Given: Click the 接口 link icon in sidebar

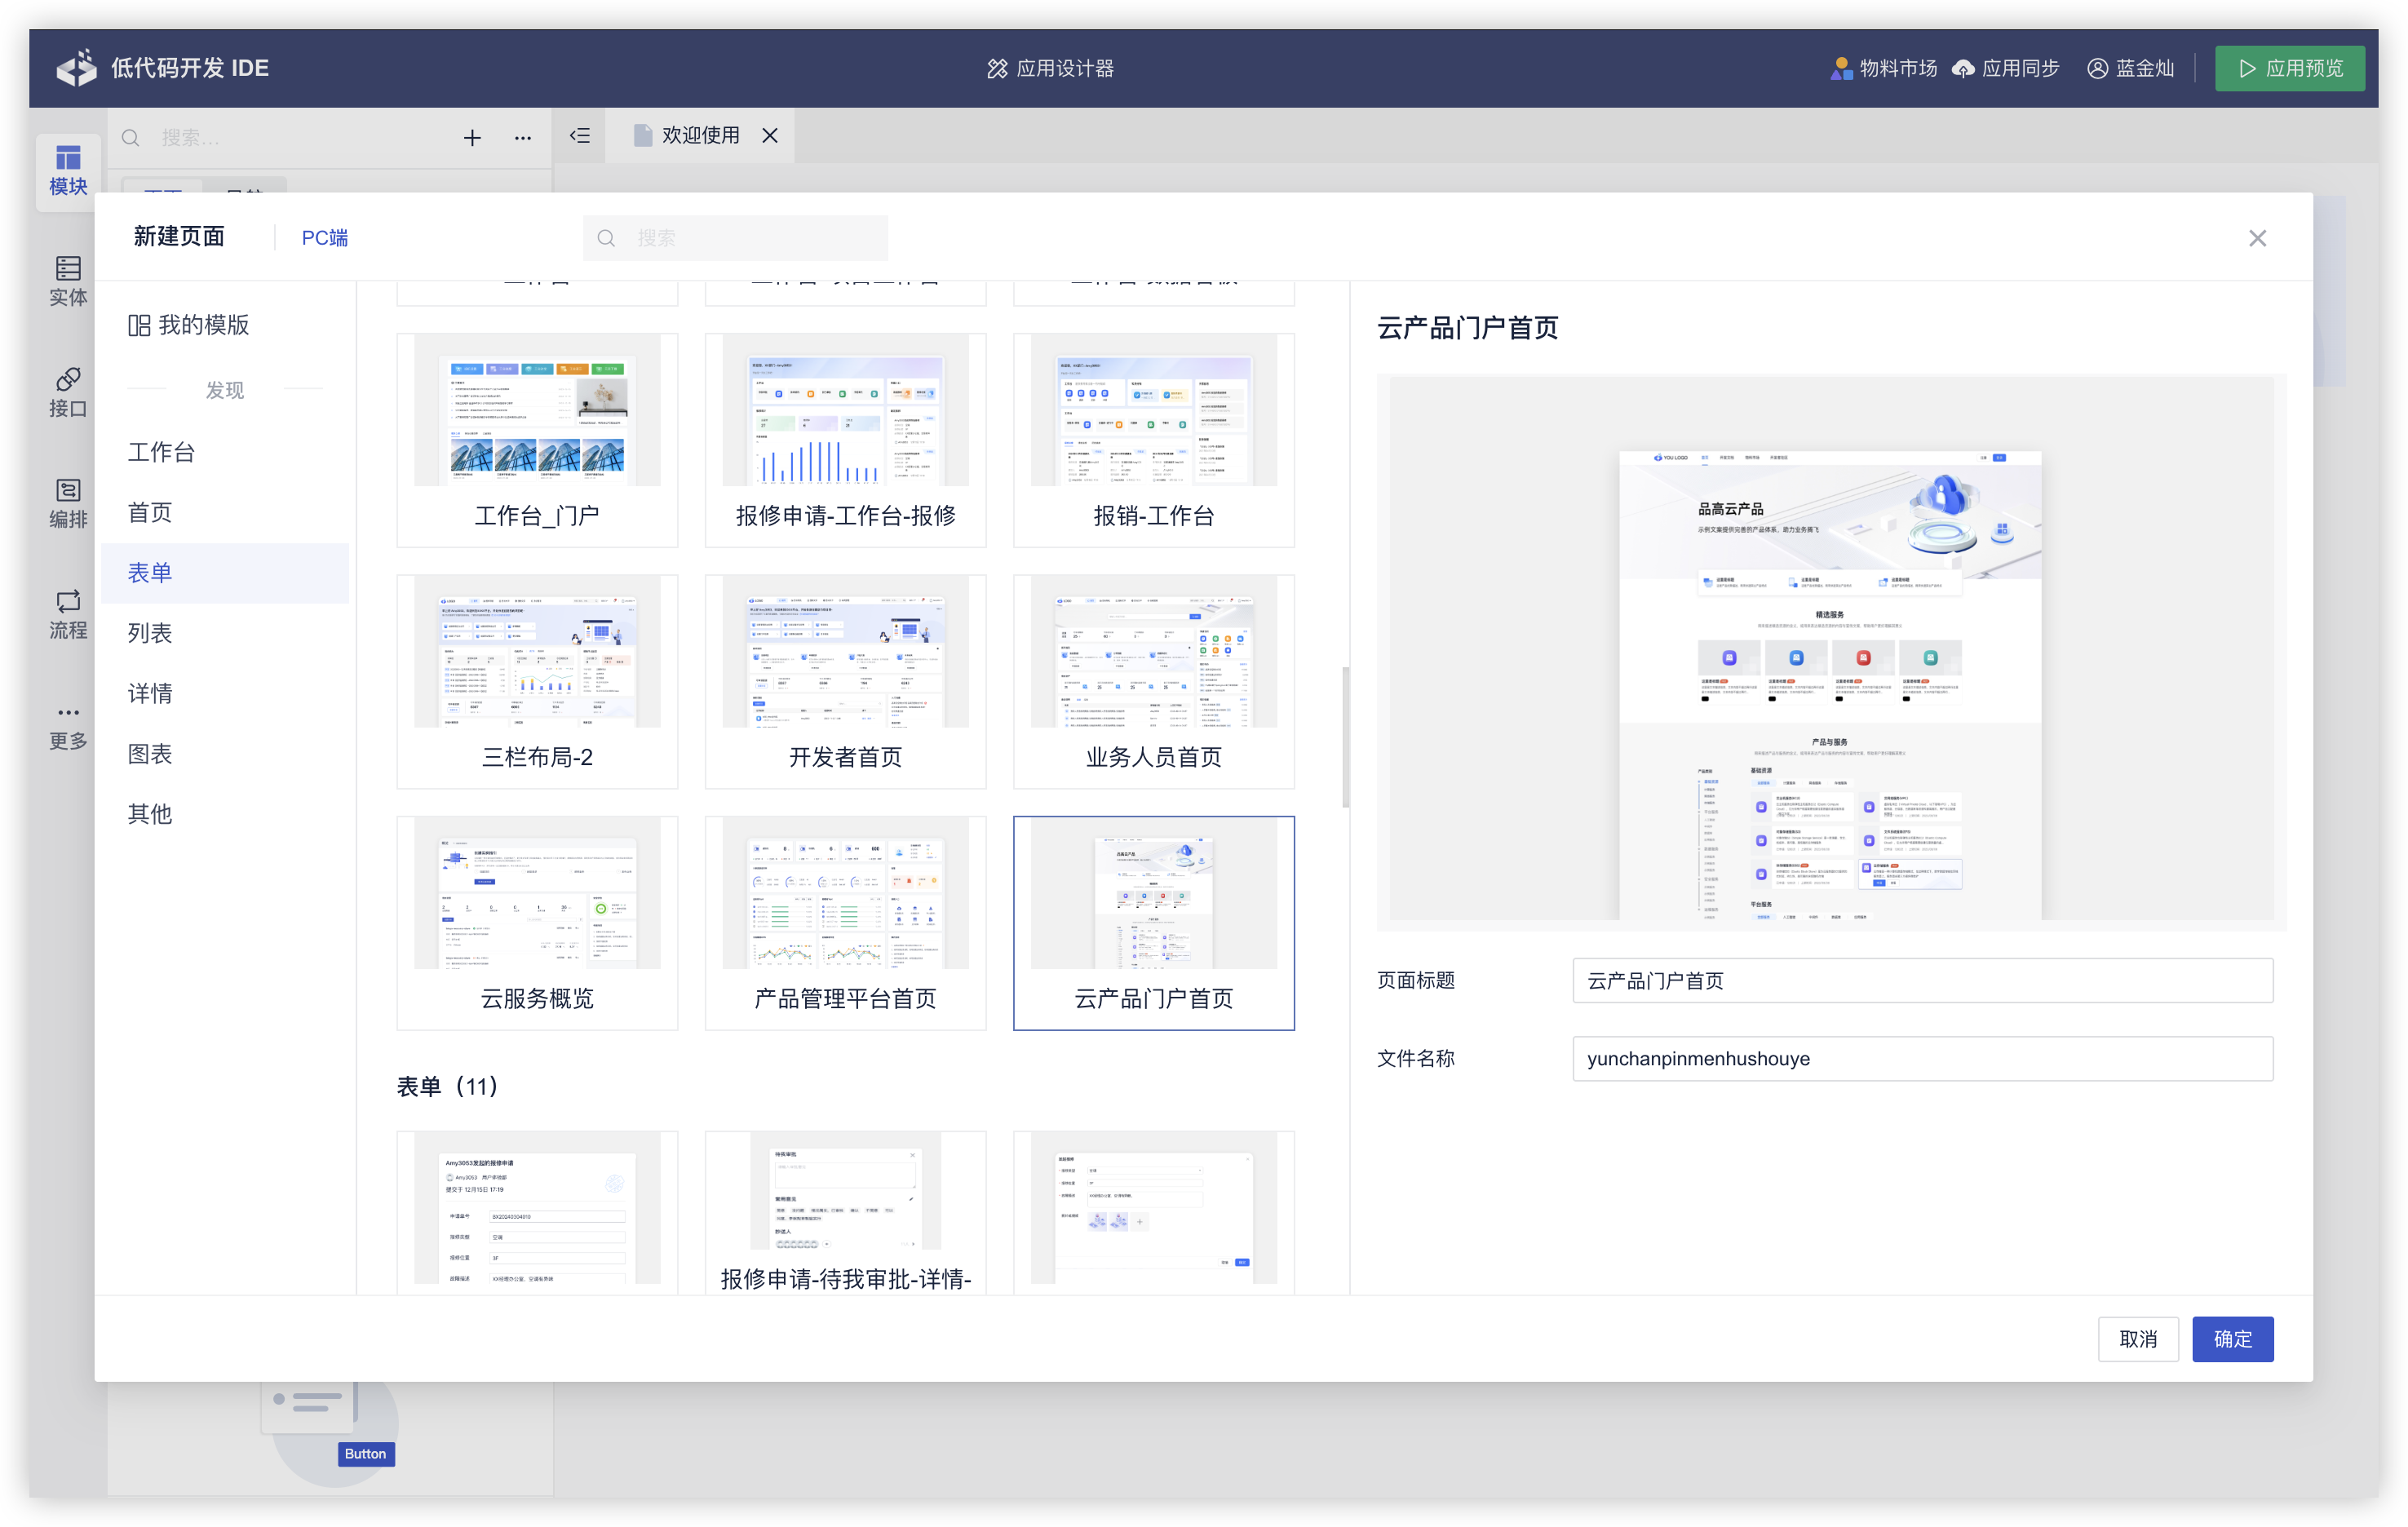Looking at the screenshot, I should [x=68, y=379].
